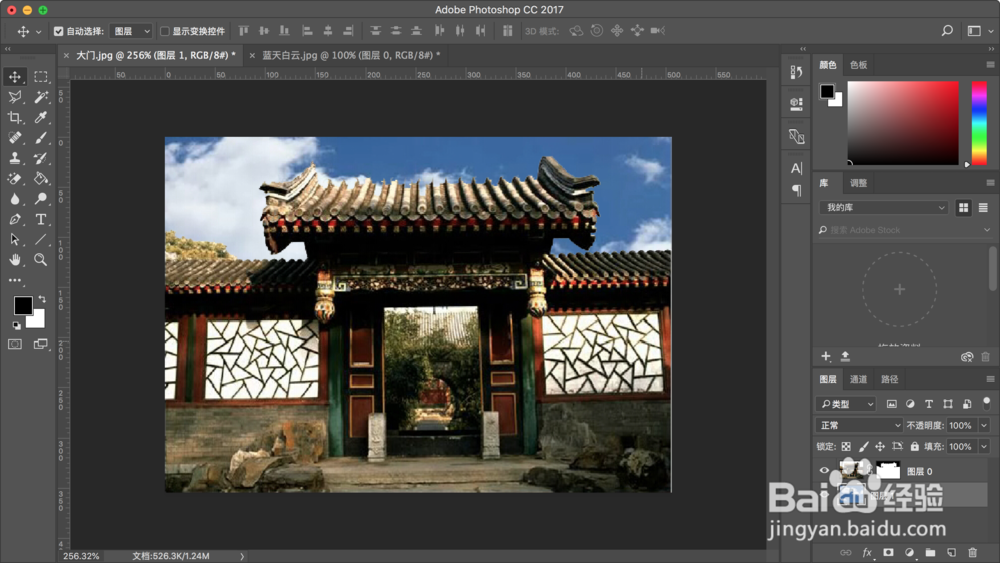Open the 调整 adjustments tab
Viewport: 1000px width, 563px height.
(858, 183)
